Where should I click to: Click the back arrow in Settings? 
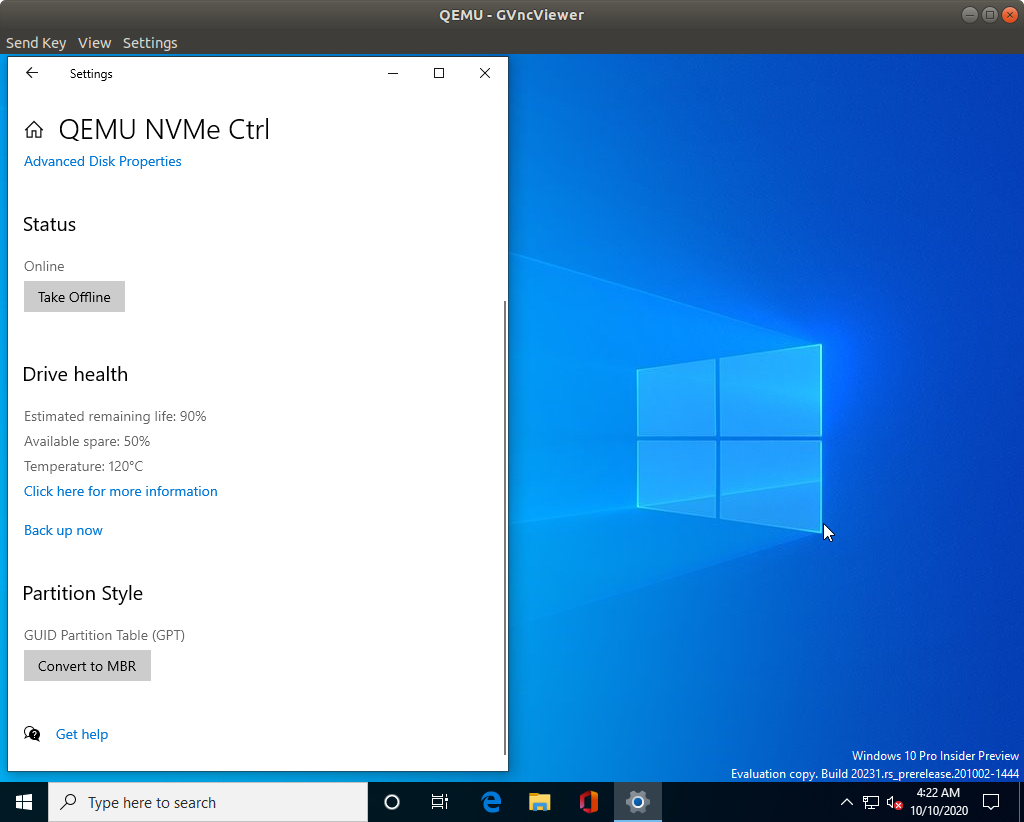[x=31, y=73]
